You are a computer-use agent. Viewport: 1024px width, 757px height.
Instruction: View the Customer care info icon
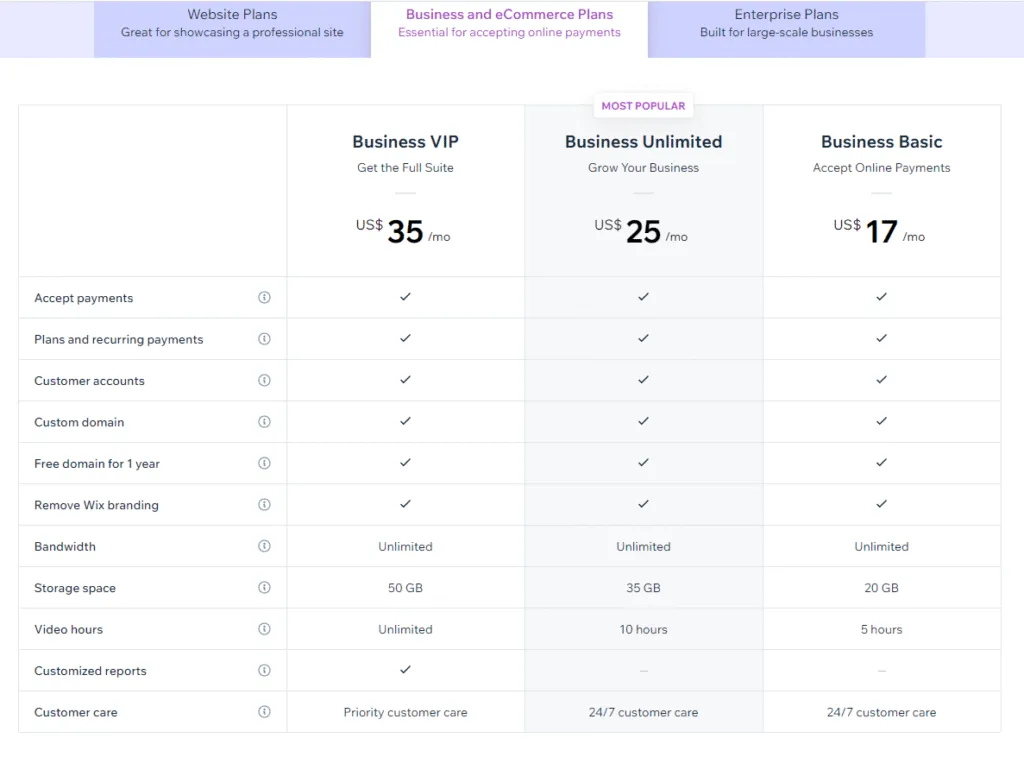(x=264, y=712)
